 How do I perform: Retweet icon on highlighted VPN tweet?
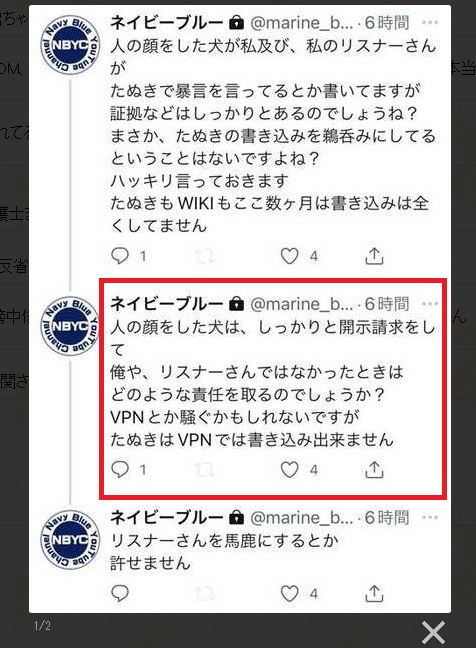[205, 470]
